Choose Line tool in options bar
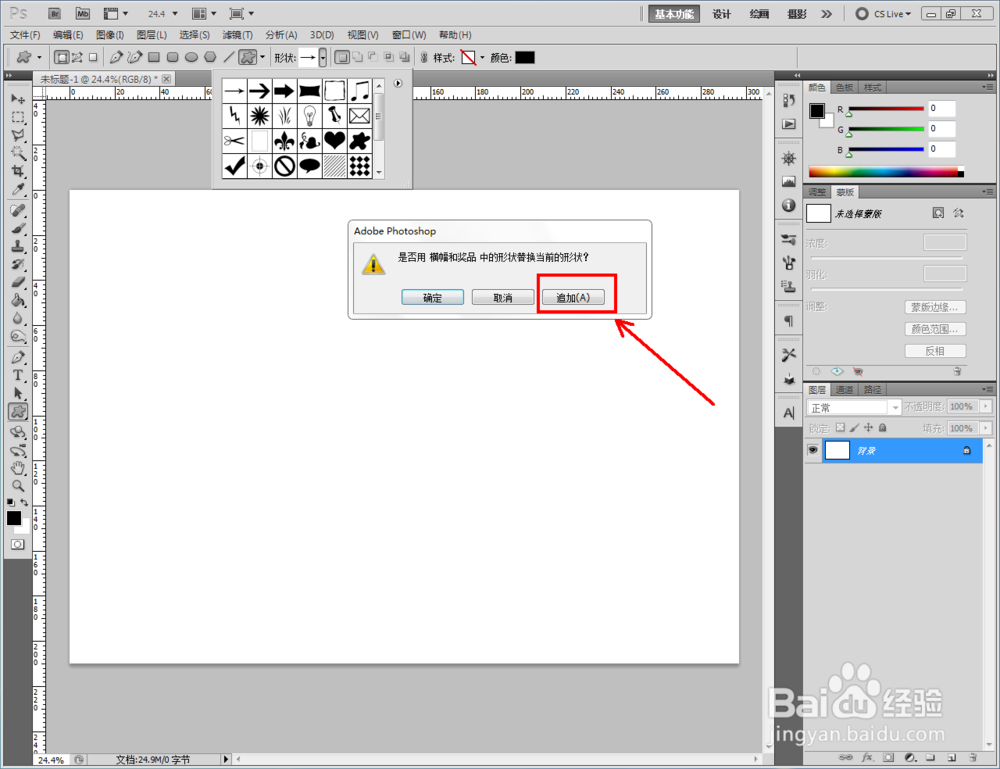The image size is (1000, 769). click(228, 57)
